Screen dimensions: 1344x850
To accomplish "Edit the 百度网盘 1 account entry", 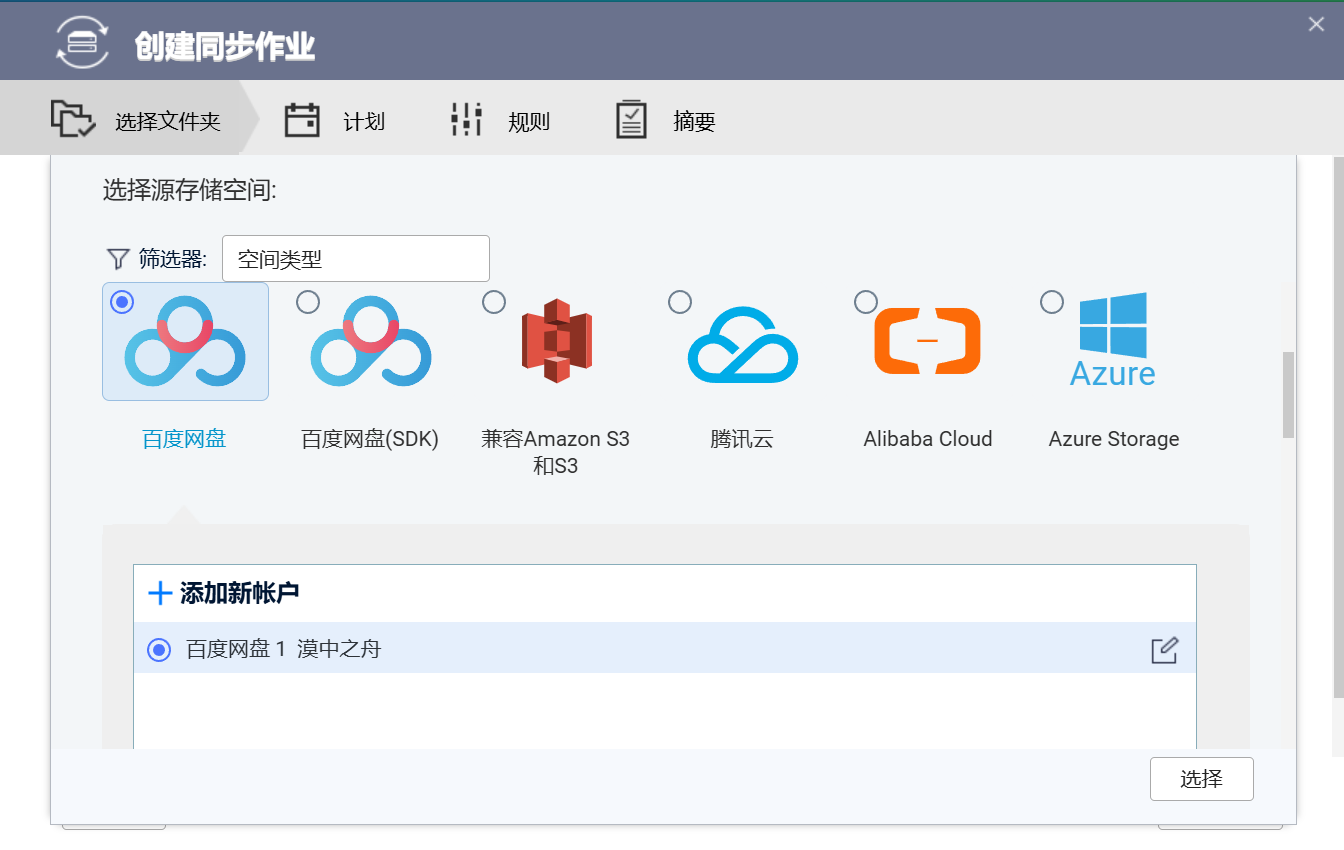I will click(x=1164, y=650).
